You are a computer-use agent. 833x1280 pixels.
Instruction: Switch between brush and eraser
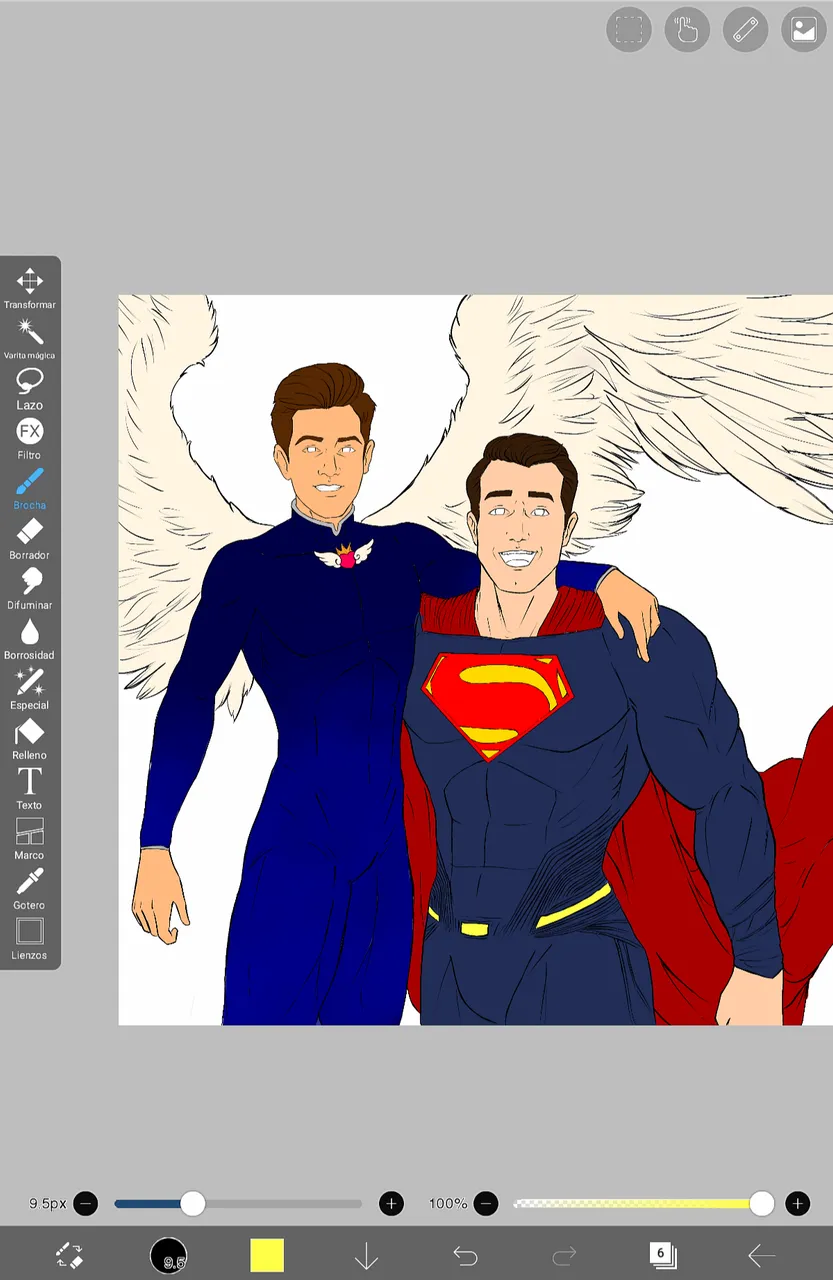tap(69, 1255)
